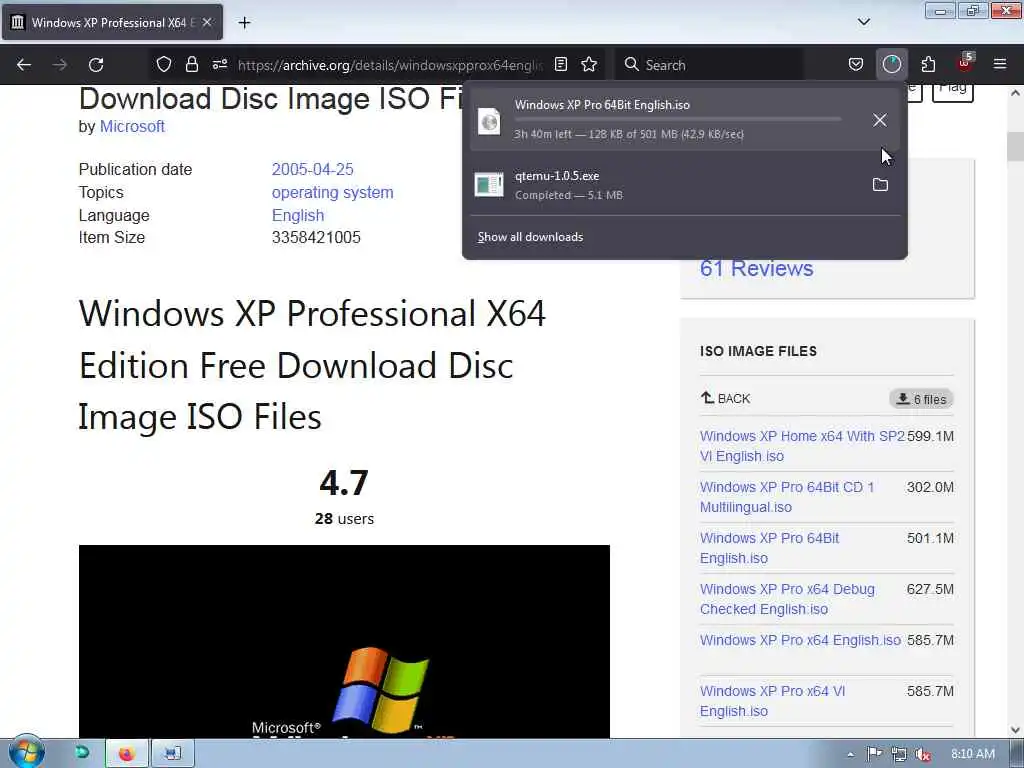Image resolution: width=1024 pixels, height=768 pixels.
Task: Click the page scrollbar up arrow
Action: (x=1015, y=93)
